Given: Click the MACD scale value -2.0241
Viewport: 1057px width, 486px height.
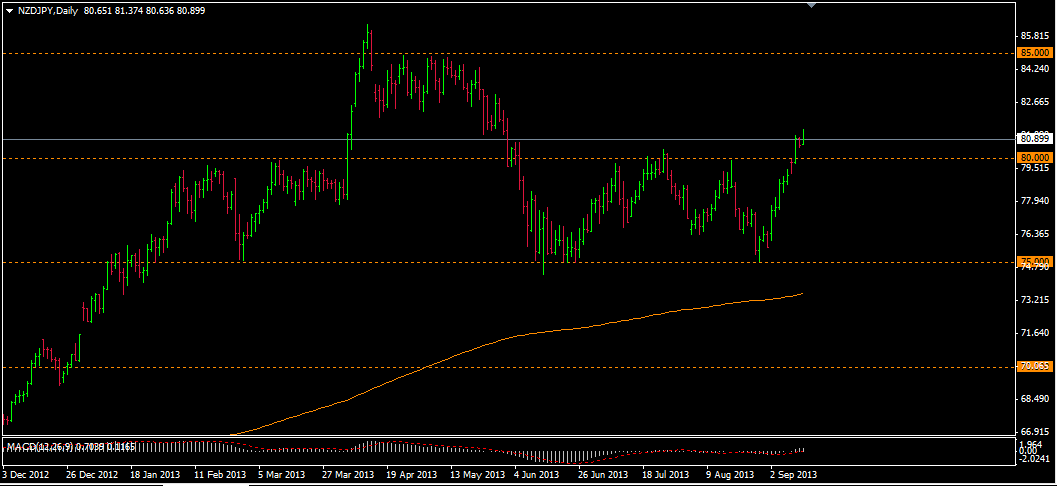Looking at the screenshot, I should pos(1035,458).
